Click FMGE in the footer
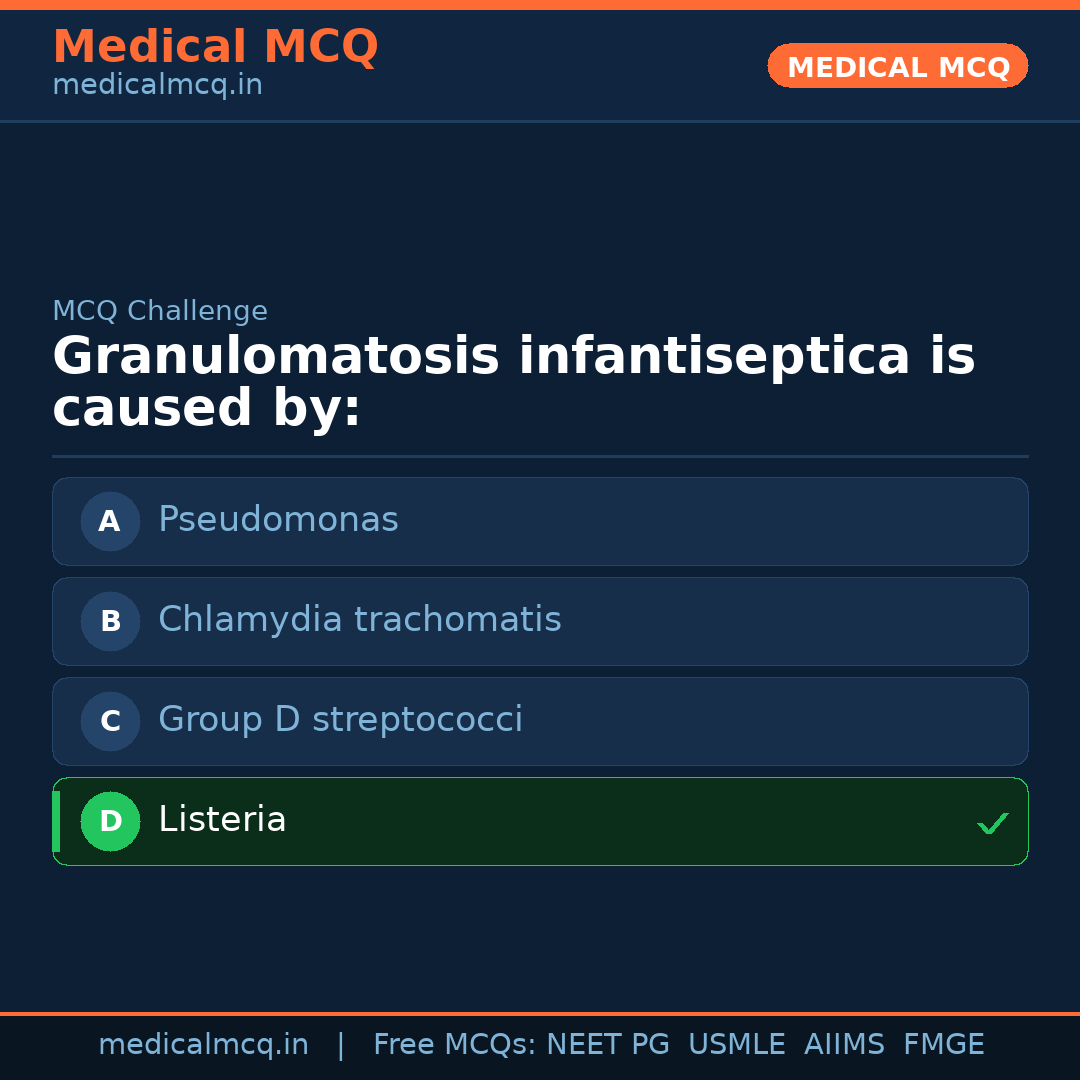 tap(943, 1045)
